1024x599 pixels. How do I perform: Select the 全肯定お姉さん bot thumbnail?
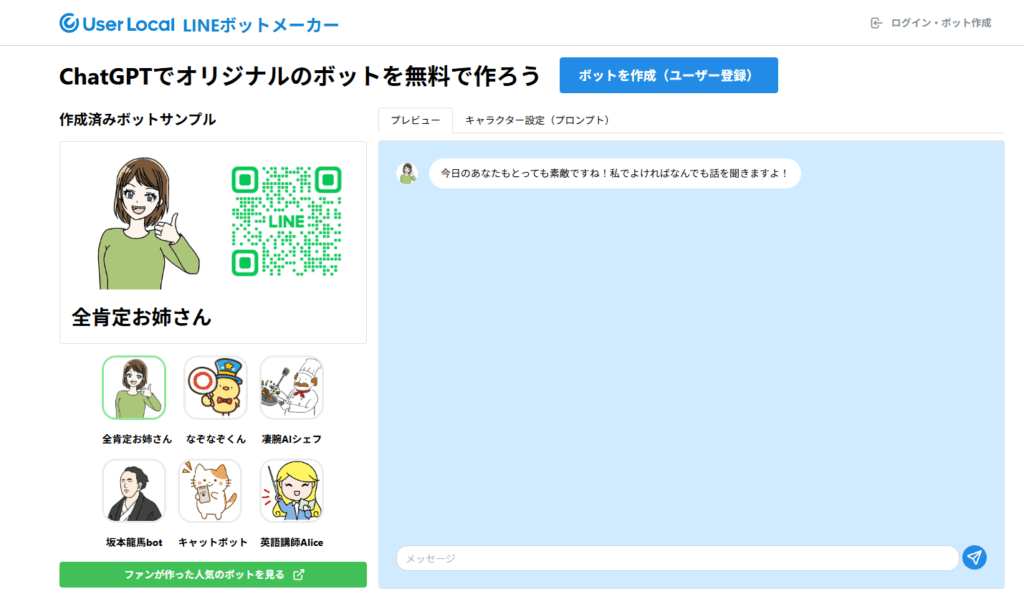coord(134,387)
